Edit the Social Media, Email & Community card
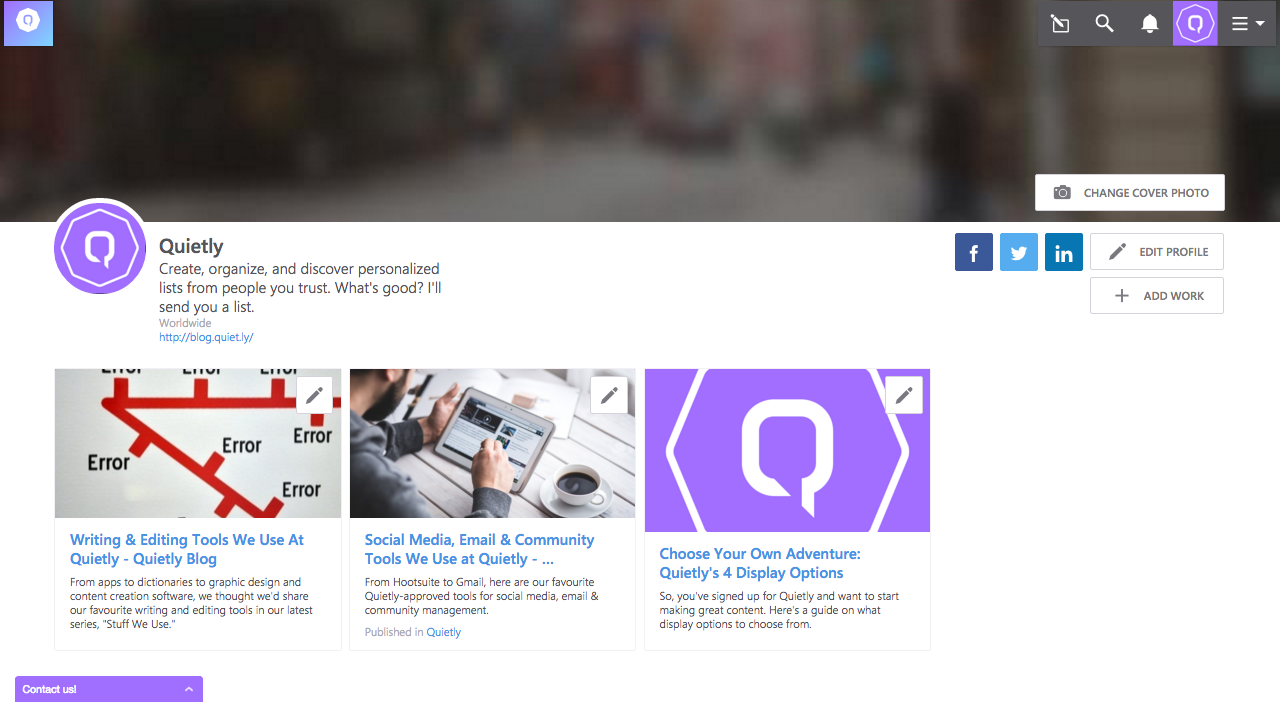 click(610, 395)
